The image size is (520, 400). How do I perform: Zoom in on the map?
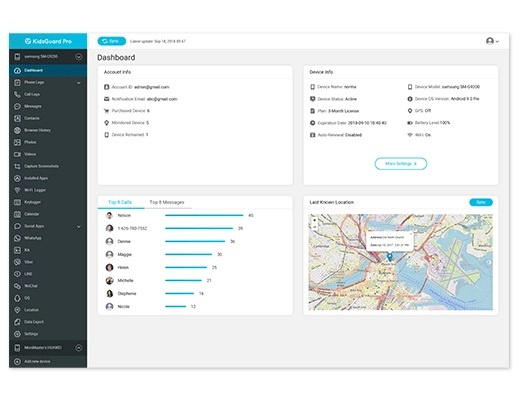click(314, 220)
